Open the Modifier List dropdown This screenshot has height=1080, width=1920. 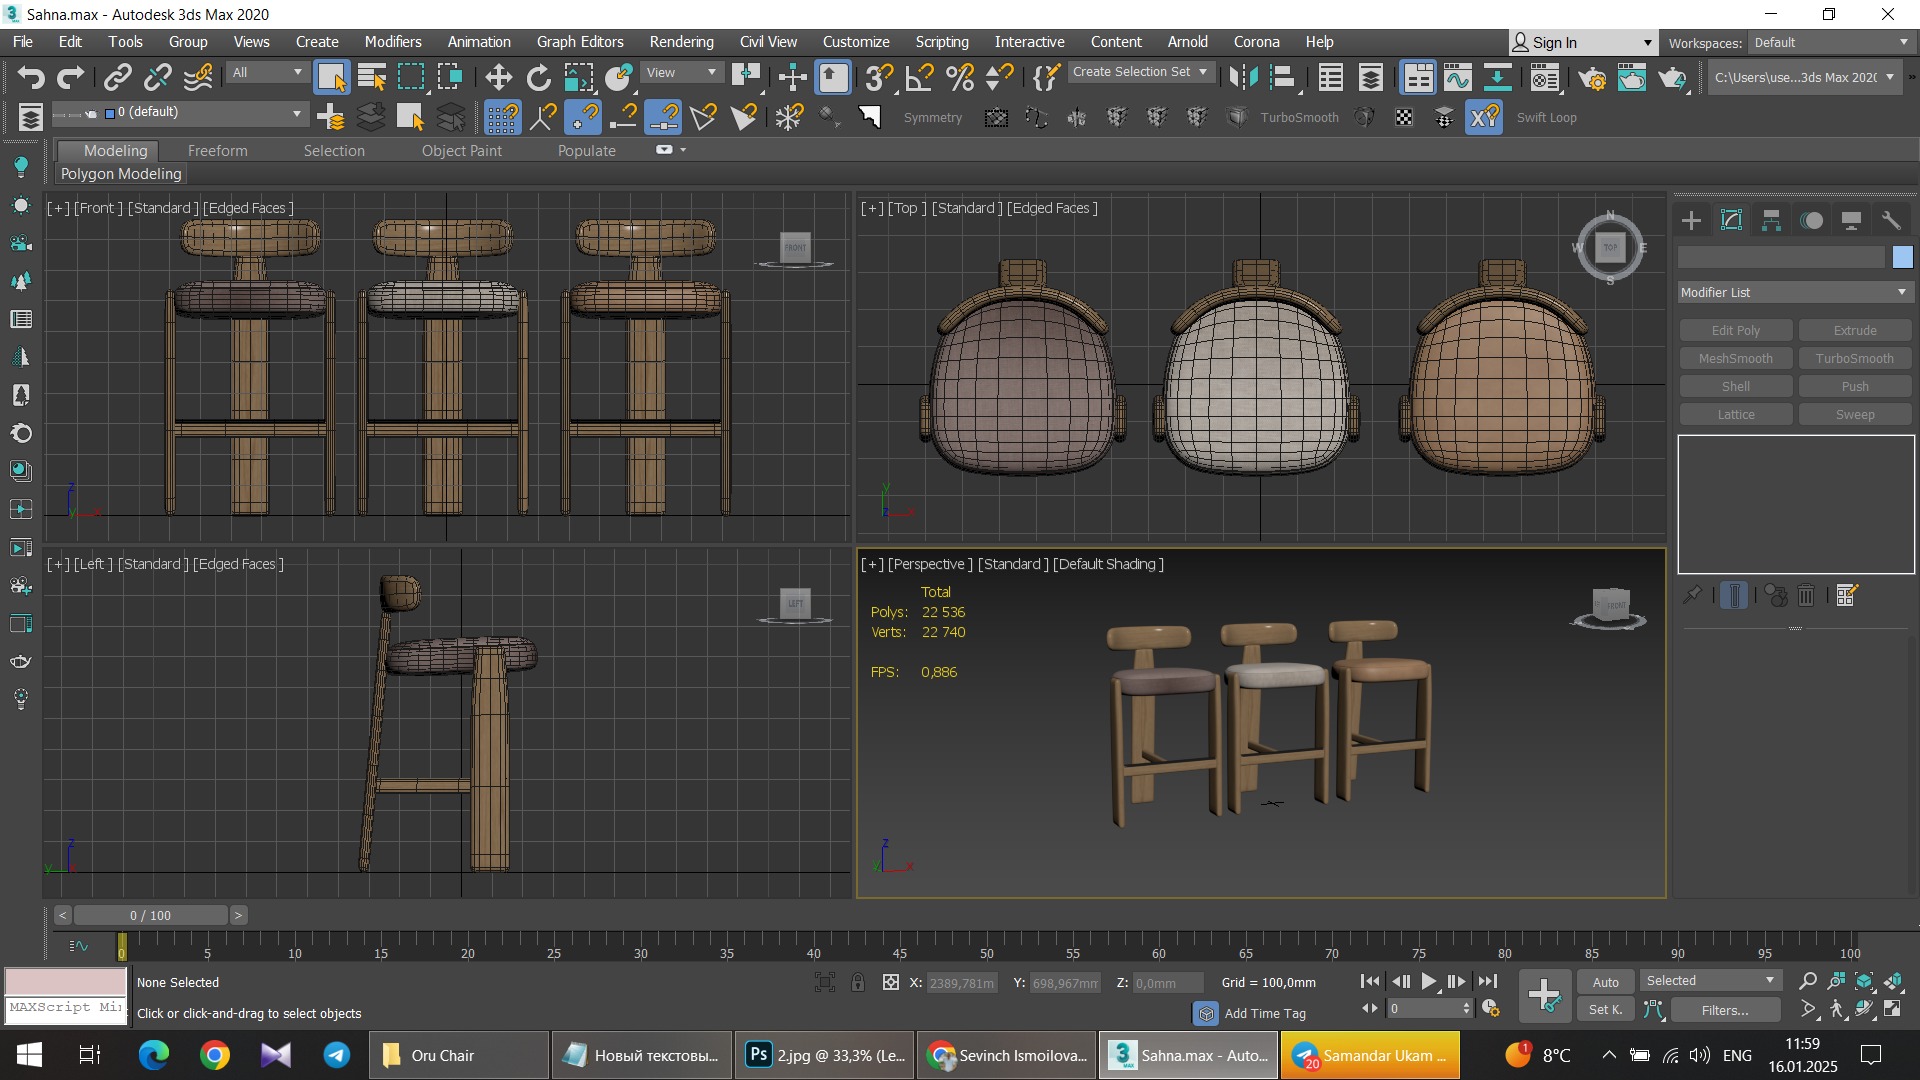[x=1794, y=292]
